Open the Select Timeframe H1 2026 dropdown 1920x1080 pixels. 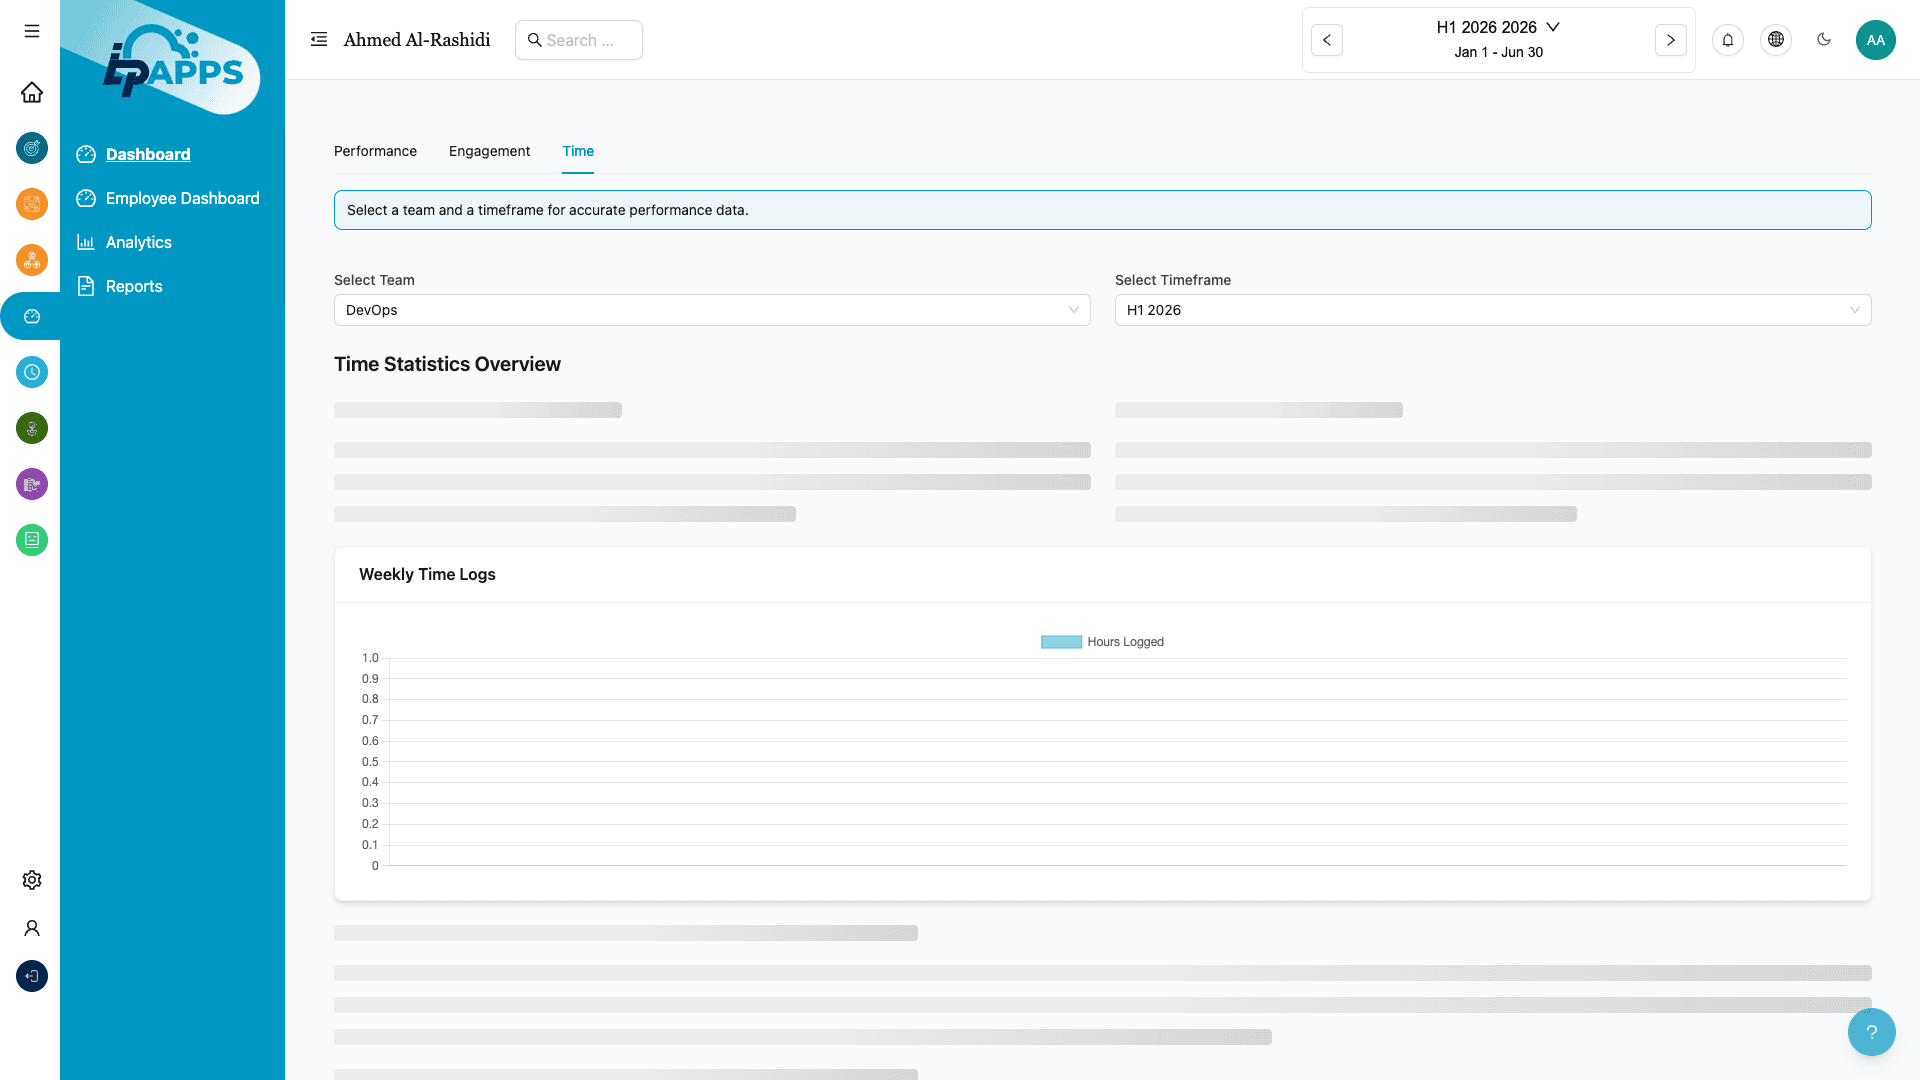pyautogui.click(x=1492, y=310)
